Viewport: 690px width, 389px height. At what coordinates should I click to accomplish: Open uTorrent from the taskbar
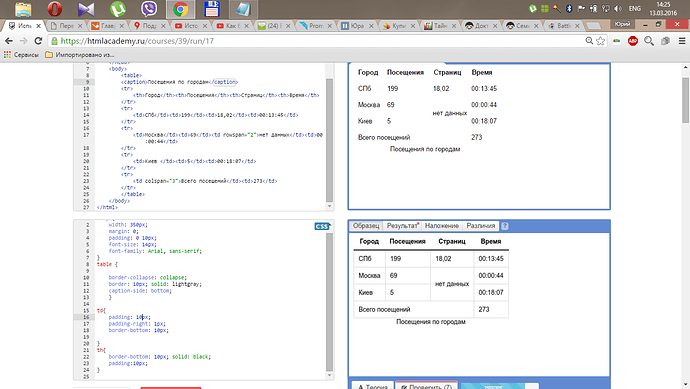pyautogui.click(x=117, y=9)
